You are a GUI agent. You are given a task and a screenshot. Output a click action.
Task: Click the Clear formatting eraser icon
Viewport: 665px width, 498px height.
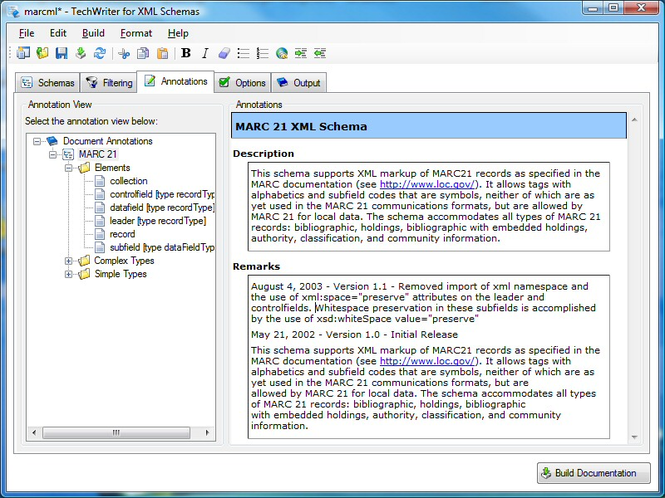click(224, 53)
